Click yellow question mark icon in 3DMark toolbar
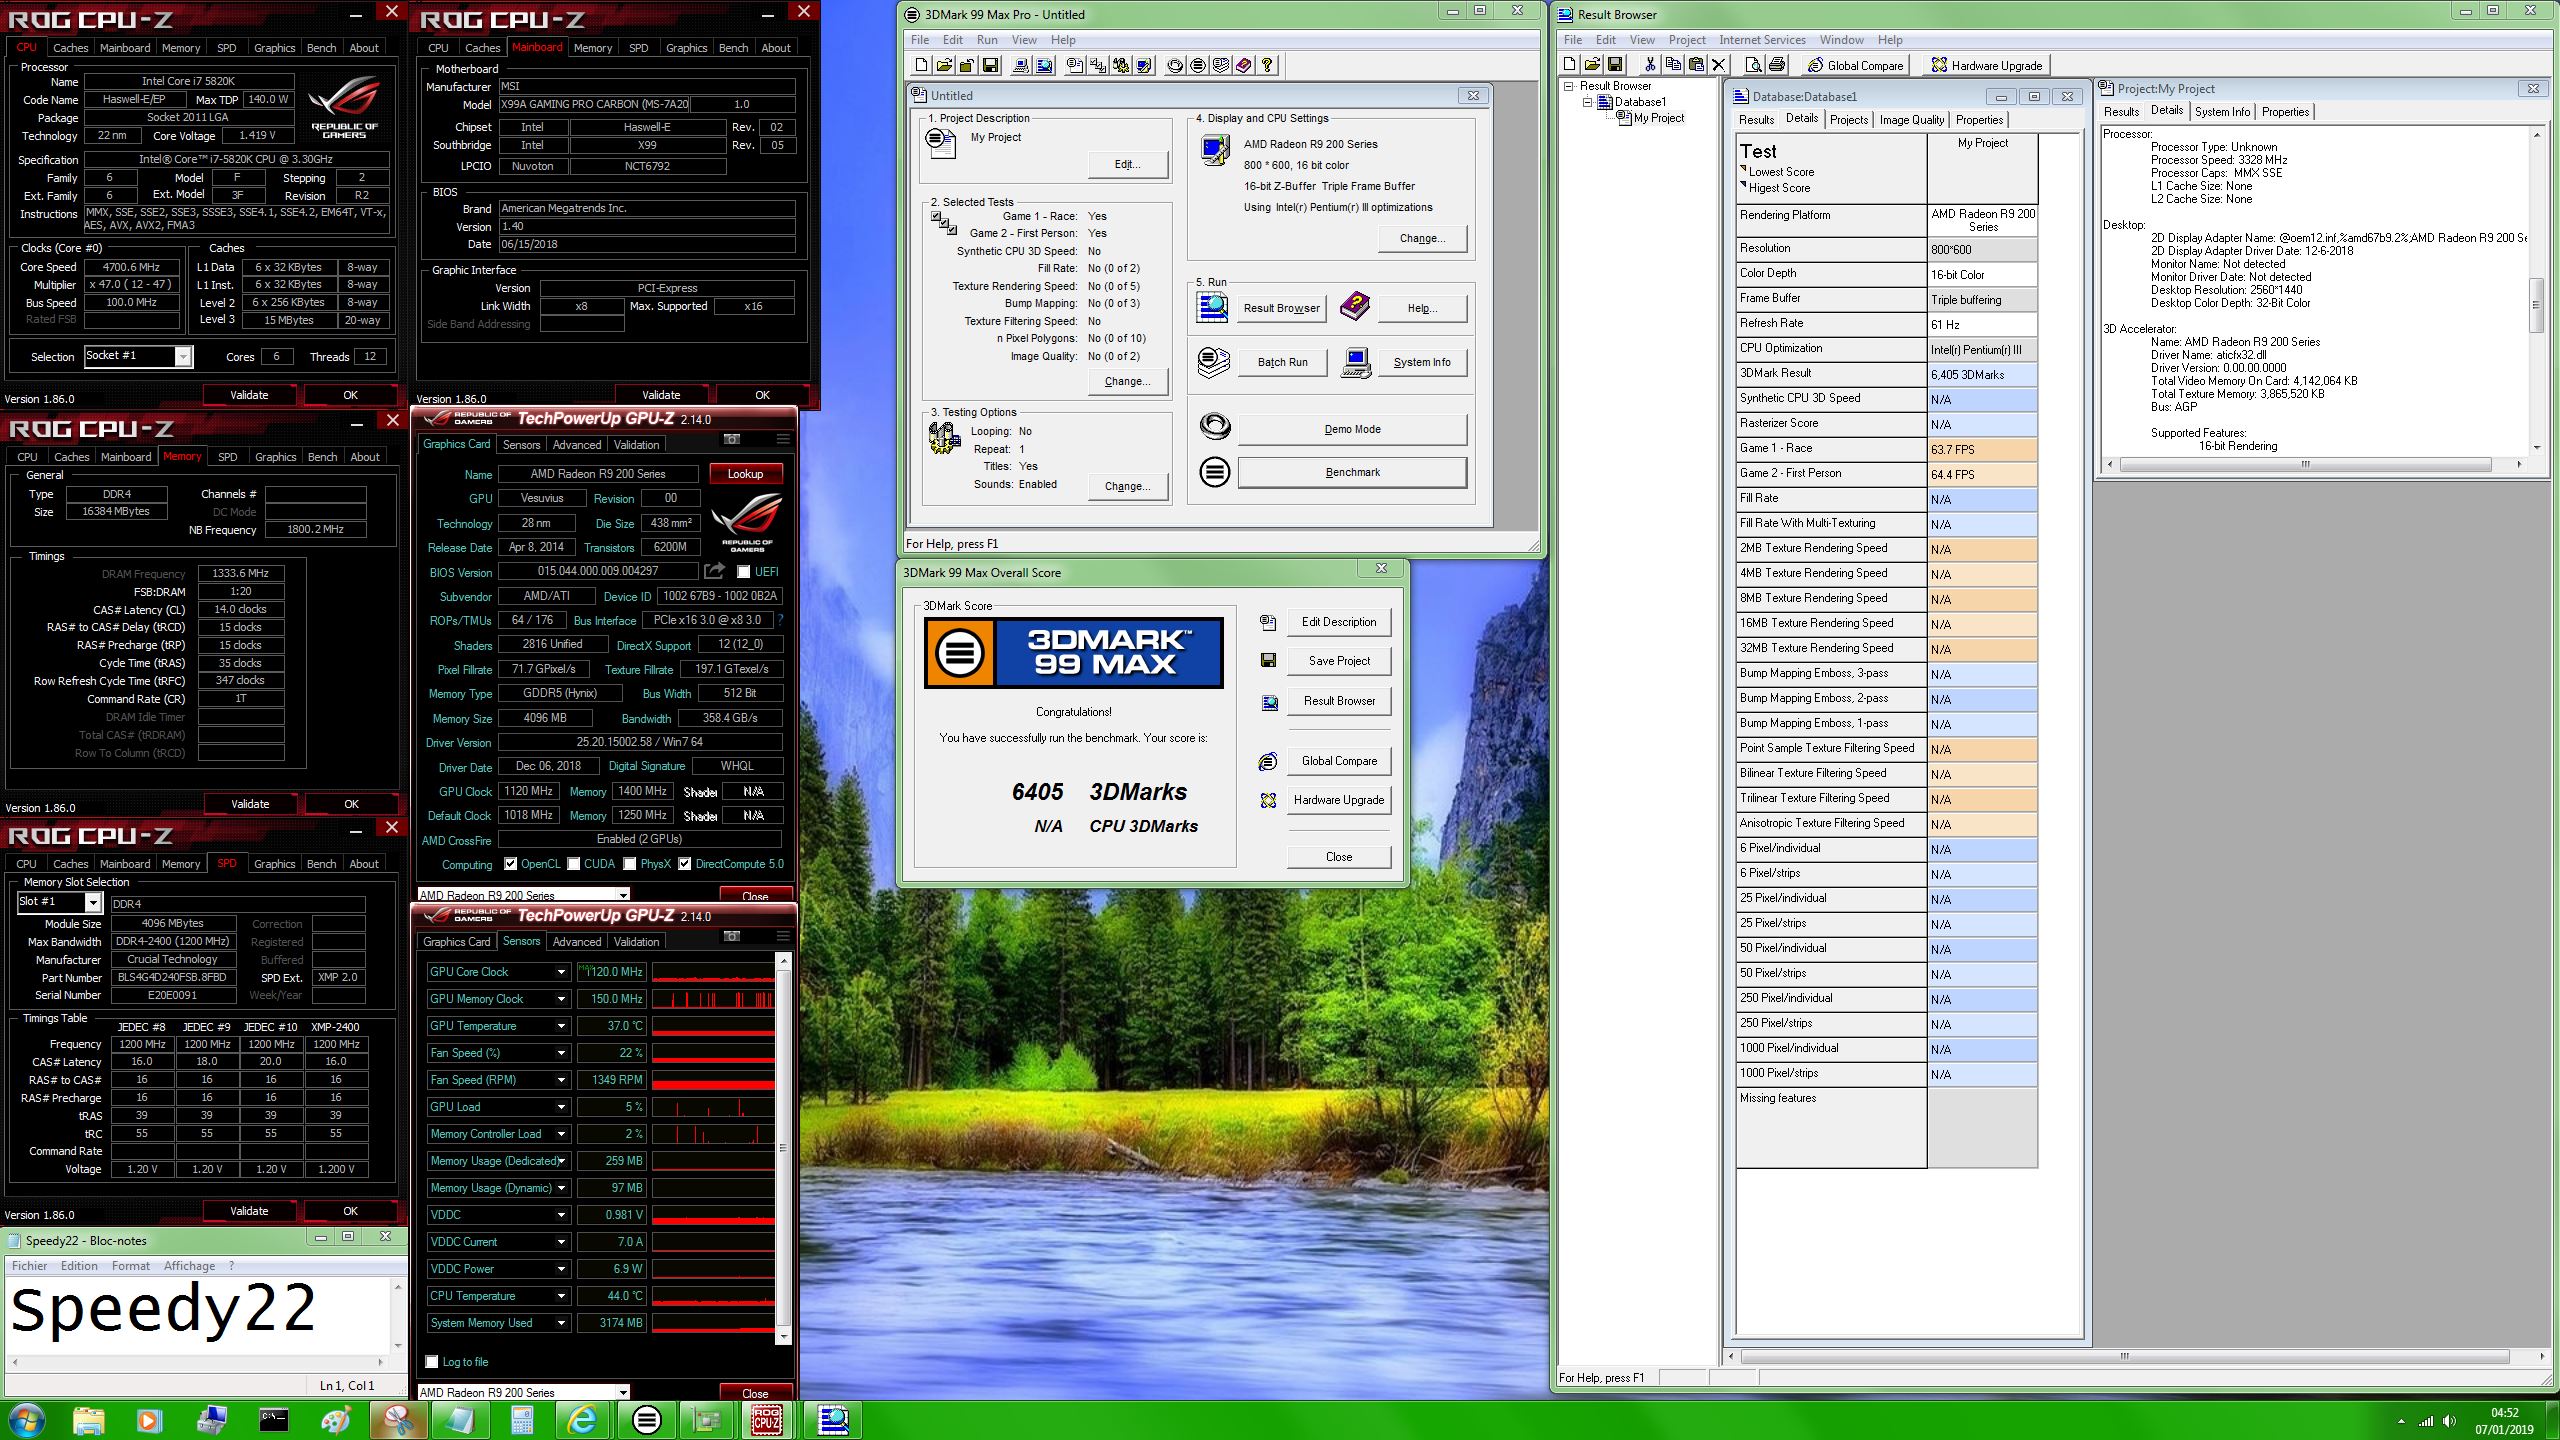This screenshot has height=1440, width=2560. (1267, 65)
